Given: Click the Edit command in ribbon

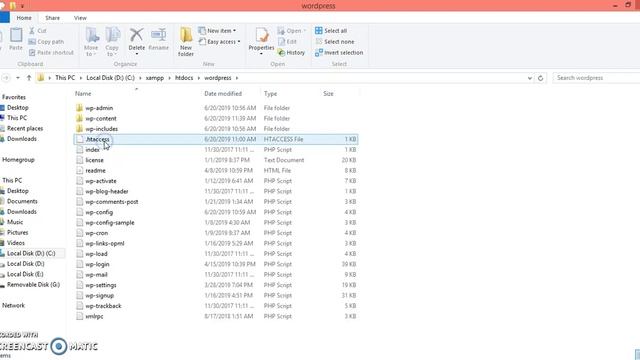Looking at the screenshot, I should click(287, 42).
